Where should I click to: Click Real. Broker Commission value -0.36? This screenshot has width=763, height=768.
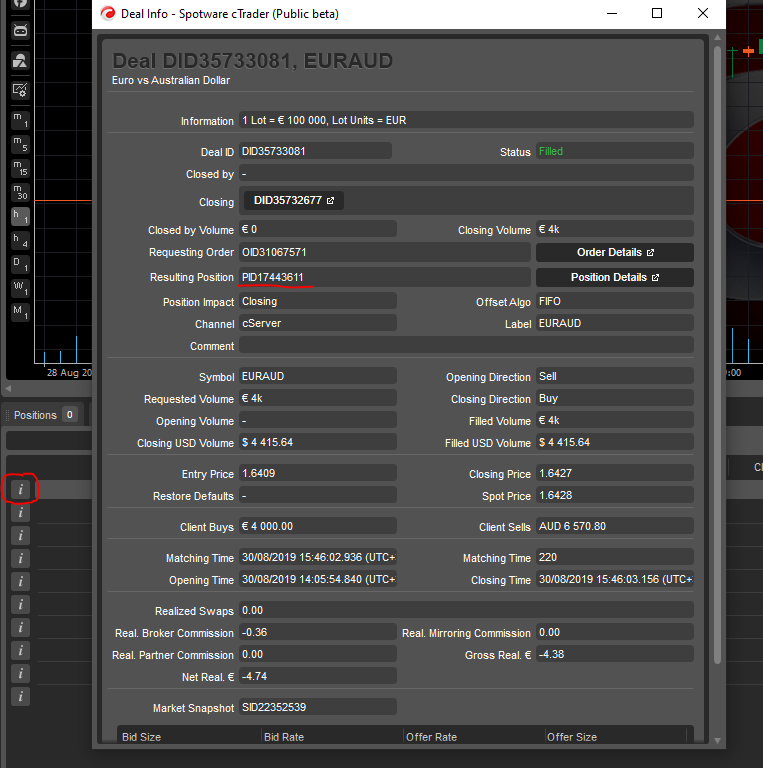click(x=318, y=632)
